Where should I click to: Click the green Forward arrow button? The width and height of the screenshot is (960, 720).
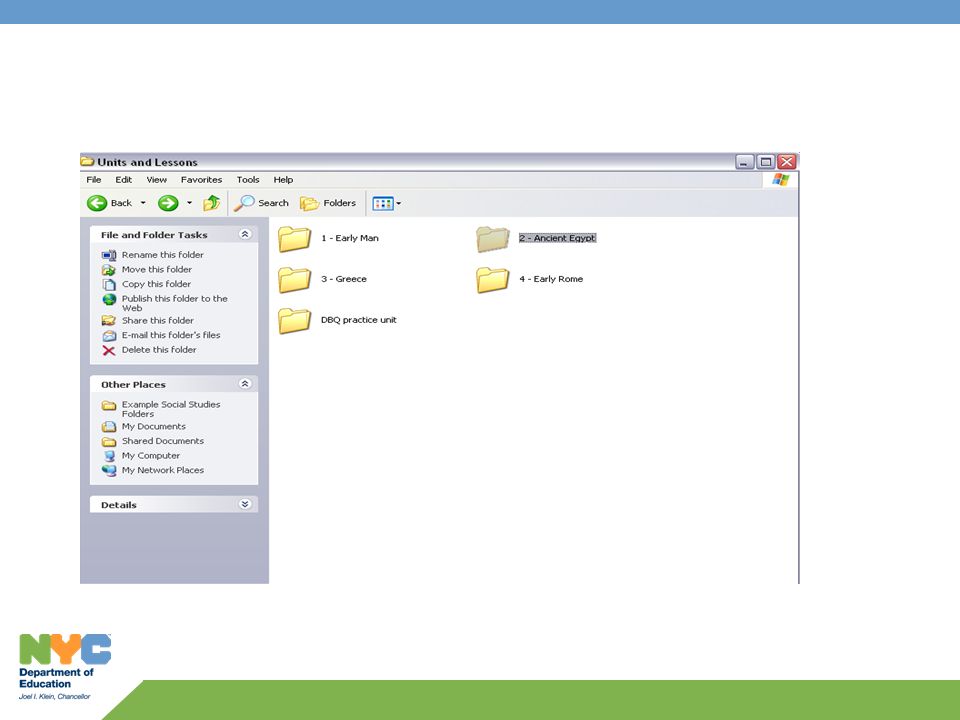point(168,203)
